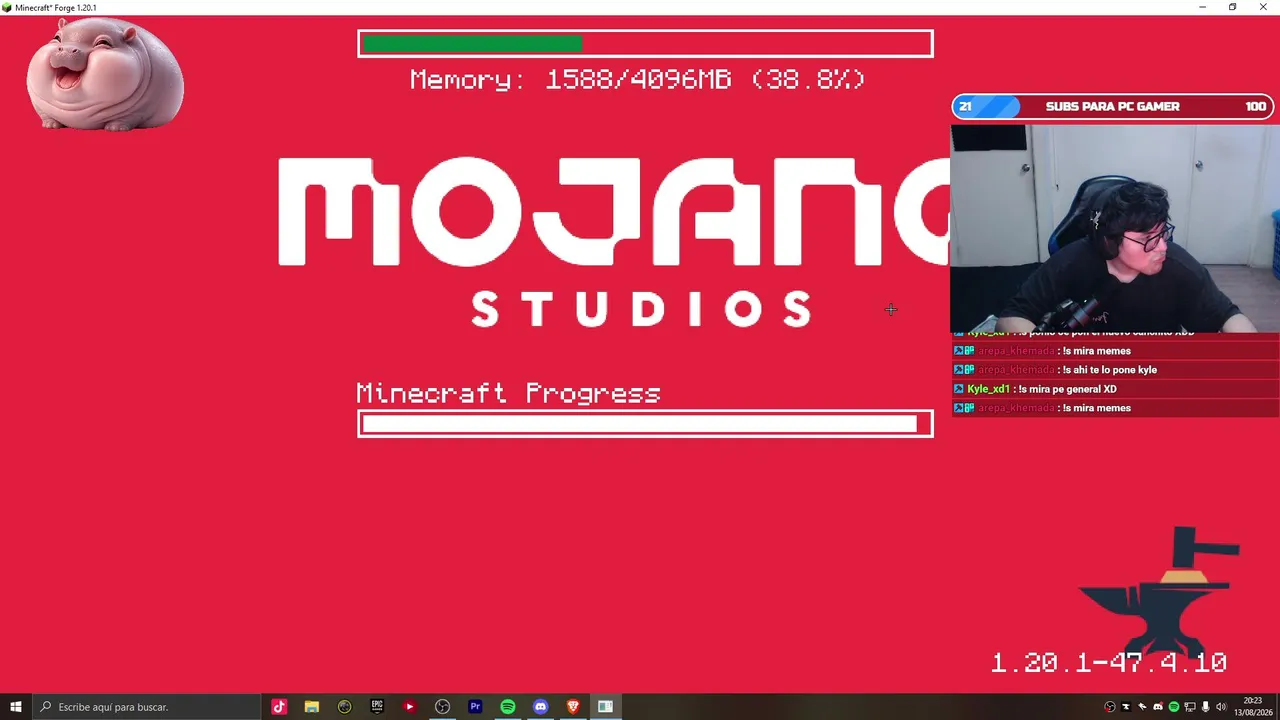Click the OBS icon in the system tray

coord(1110,707)
